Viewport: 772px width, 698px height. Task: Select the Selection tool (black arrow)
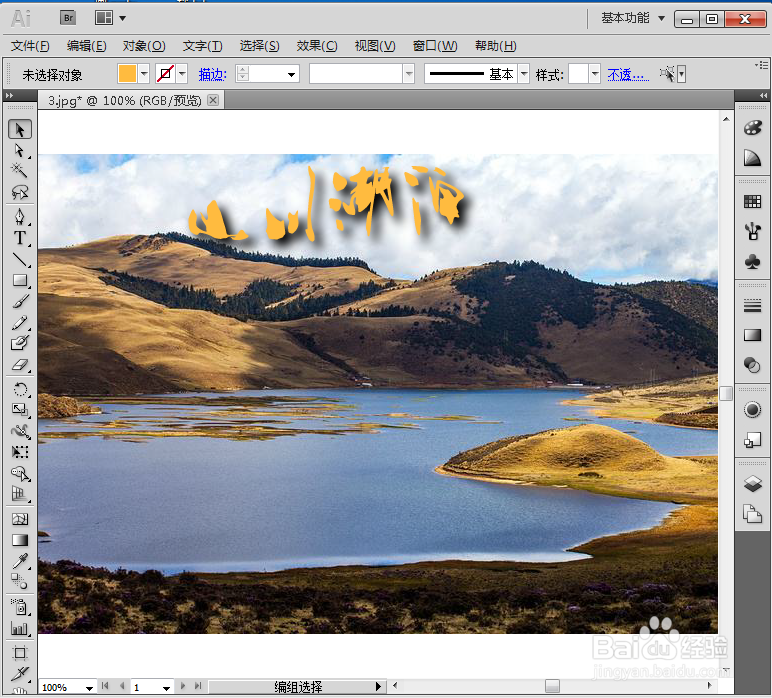pos(20,129)
